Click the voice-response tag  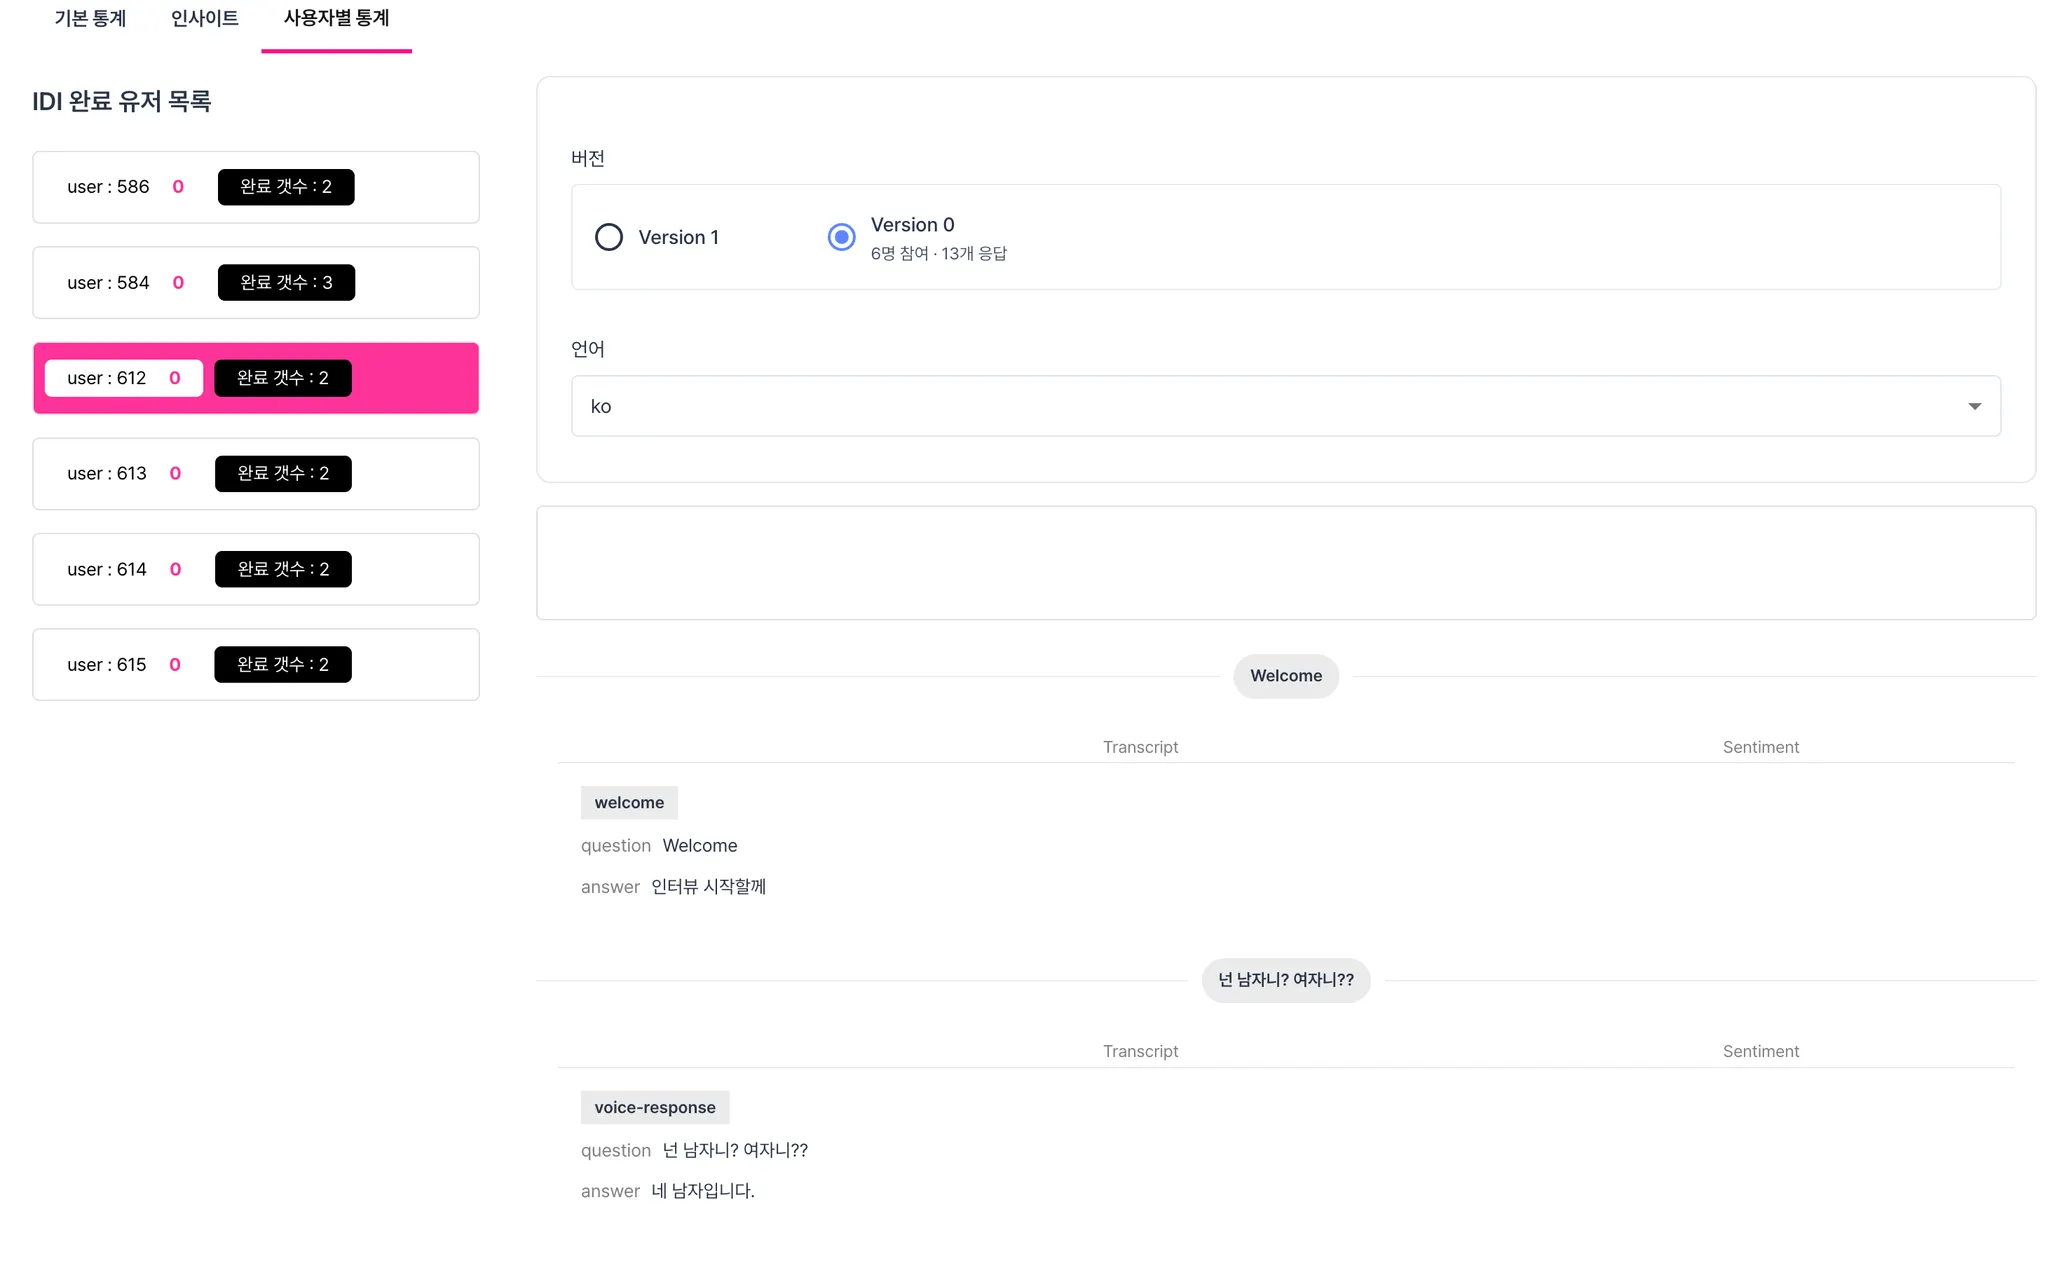coord(655,1107)
